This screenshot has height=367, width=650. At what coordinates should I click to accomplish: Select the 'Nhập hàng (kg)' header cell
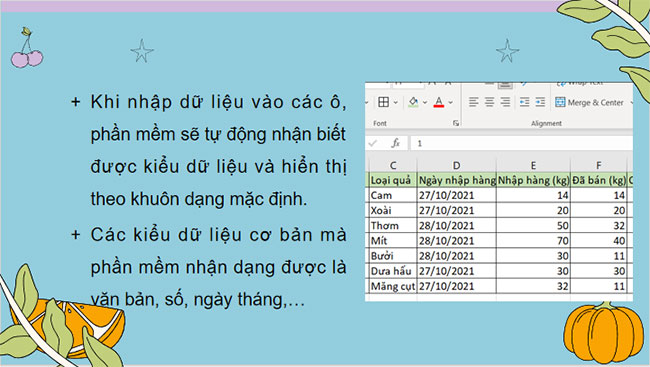(533, 180)
